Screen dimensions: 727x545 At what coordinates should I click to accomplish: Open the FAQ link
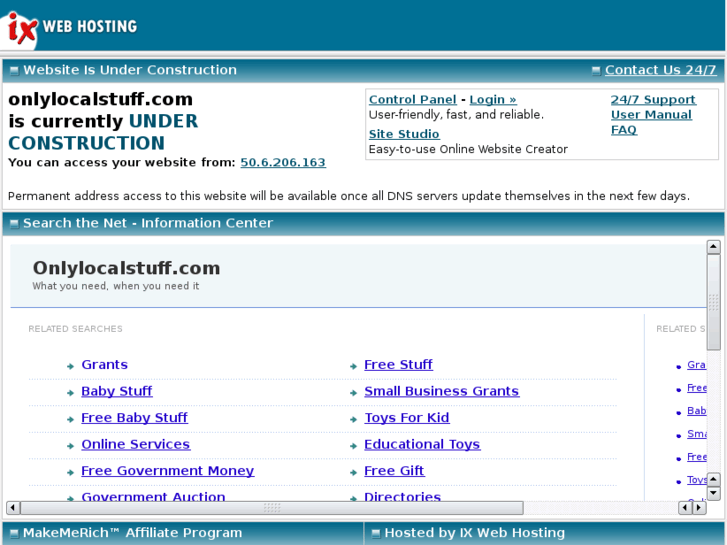point(624,130)
